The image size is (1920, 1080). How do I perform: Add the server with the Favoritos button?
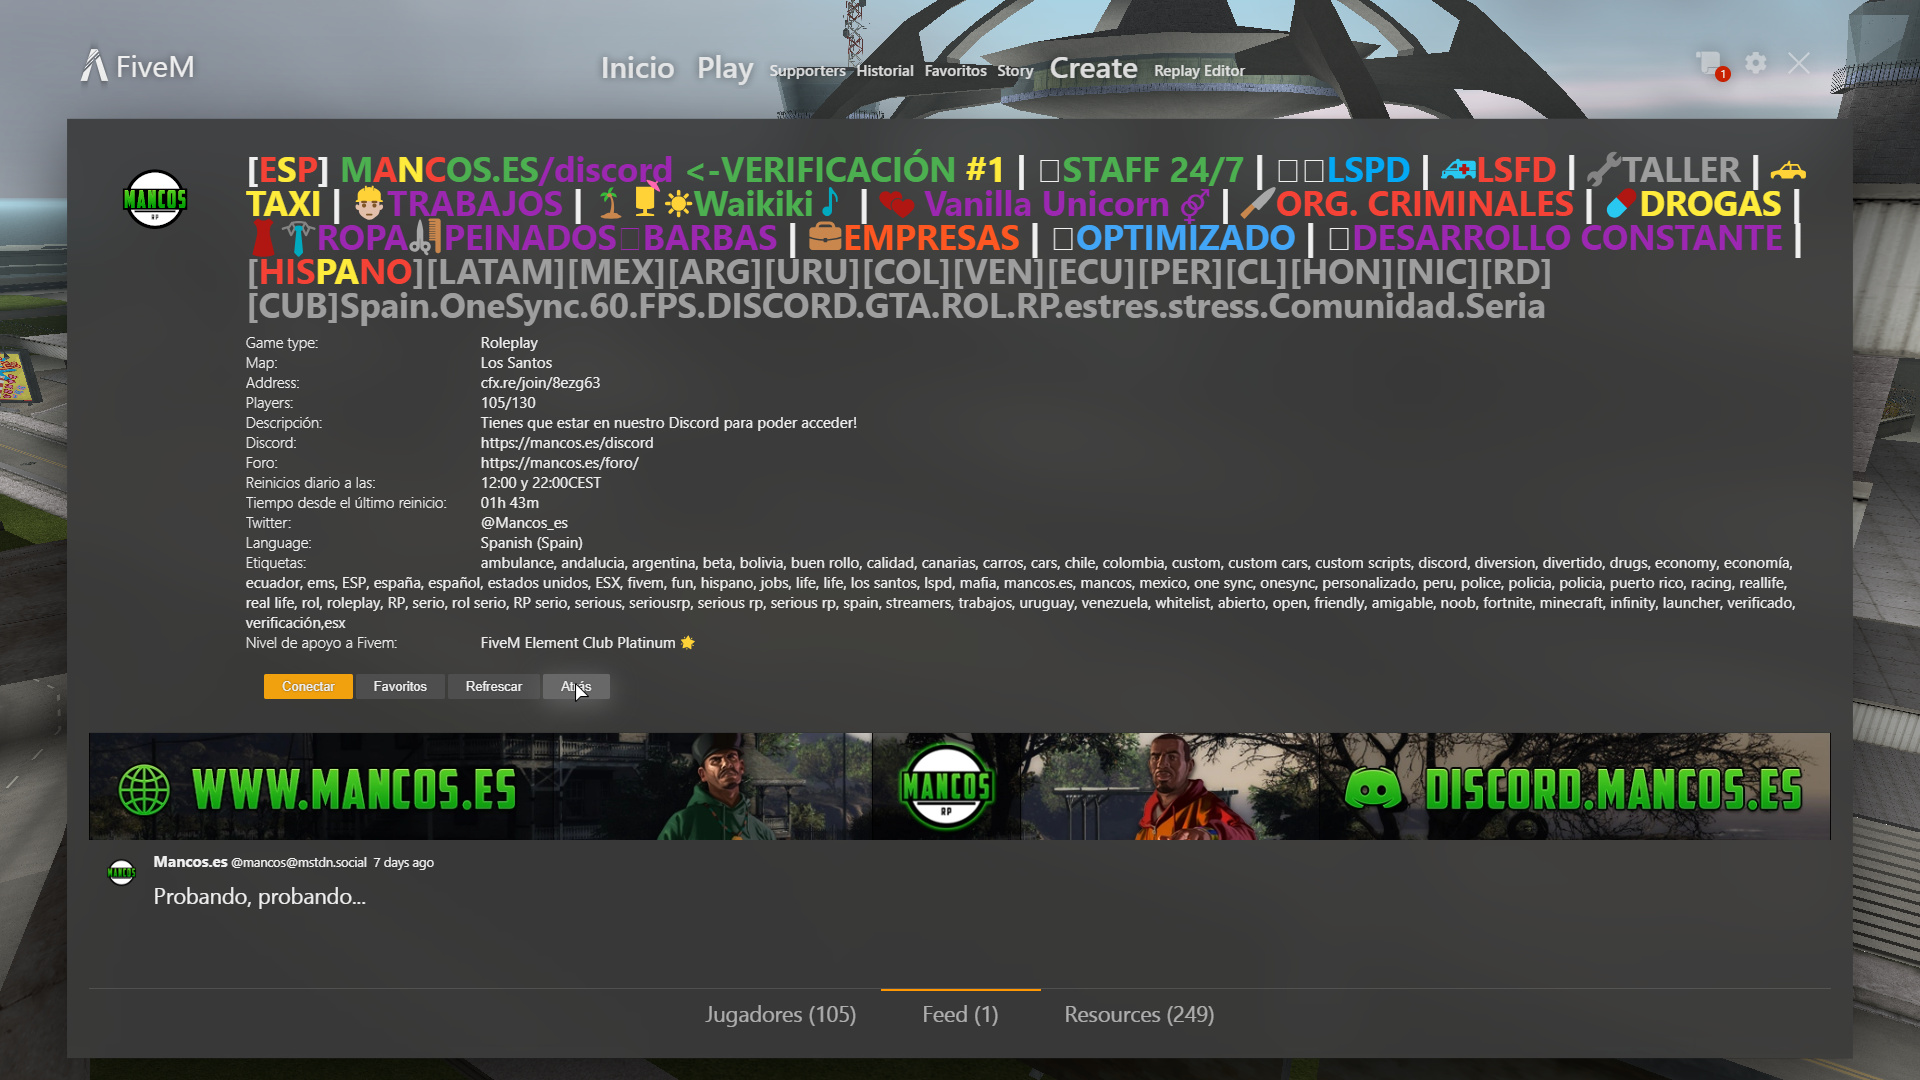[400, 686]
